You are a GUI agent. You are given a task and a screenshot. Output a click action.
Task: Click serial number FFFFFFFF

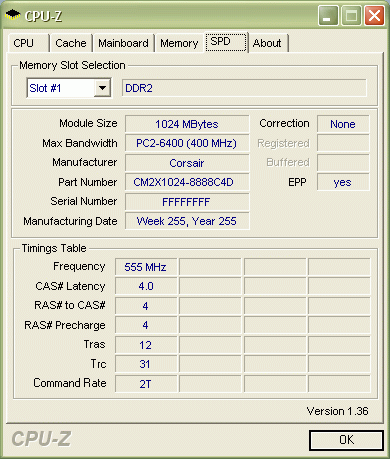pos(187,202)
